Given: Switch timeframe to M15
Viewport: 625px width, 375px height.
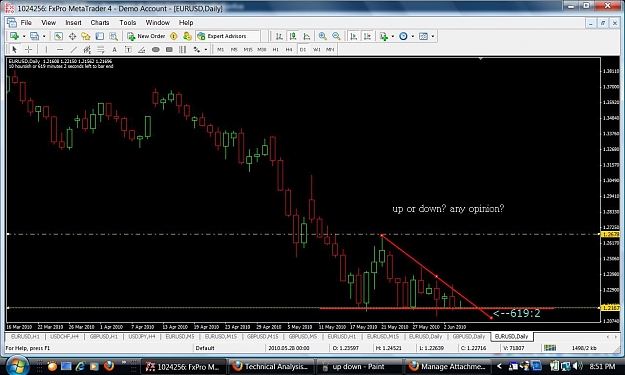Looking at the screenshot, I should (x=248, y=49).
